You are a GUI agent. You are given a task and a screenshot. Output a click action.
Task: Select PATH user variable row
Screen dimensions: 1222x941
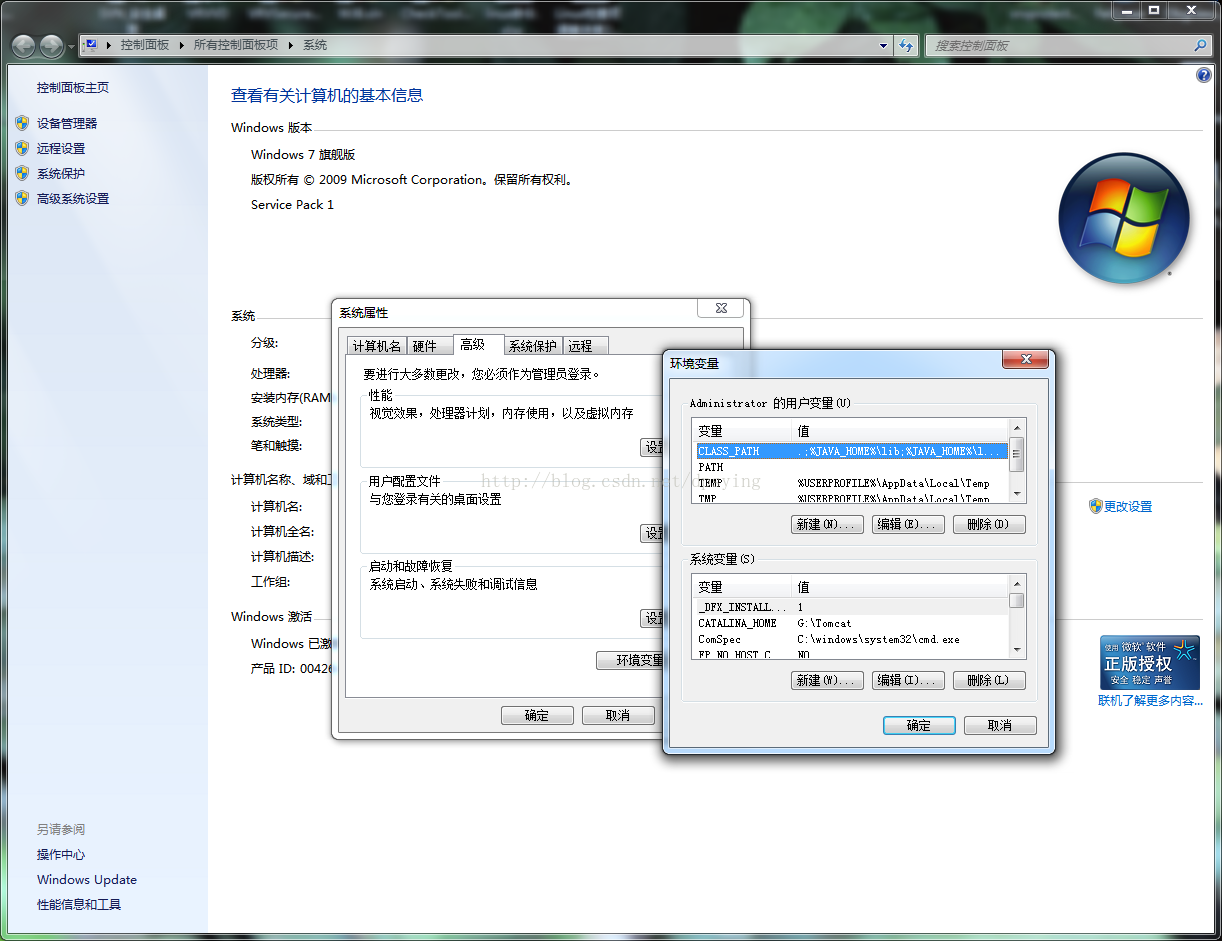point(852,467)
